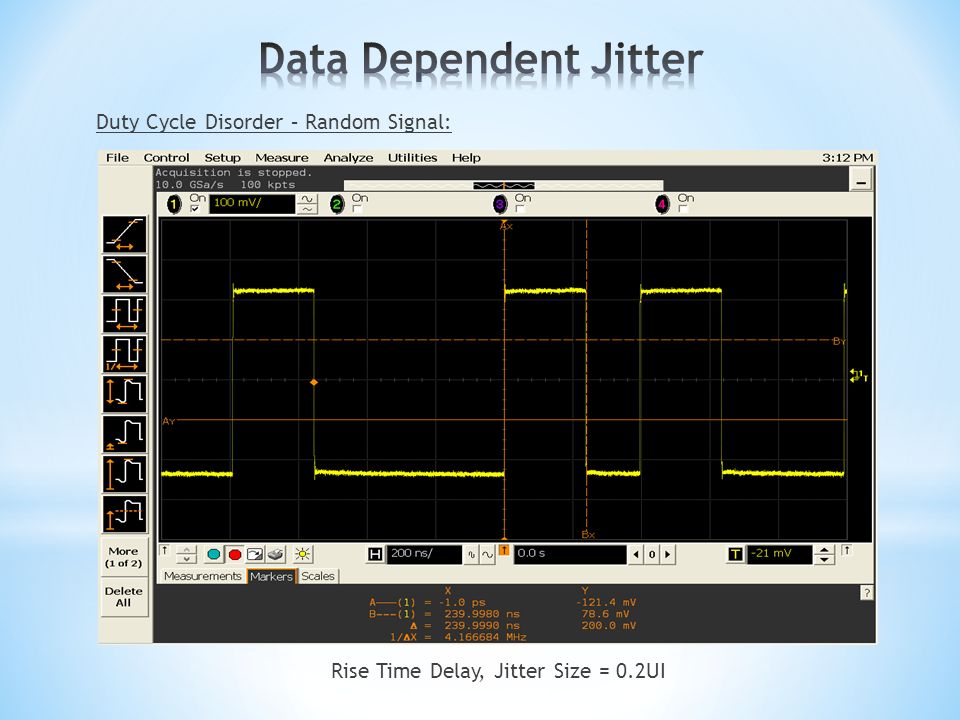Viewport: 960px width, 720px height.
Task: Click the stepper next to the run controls
Action: coord(187,555)
